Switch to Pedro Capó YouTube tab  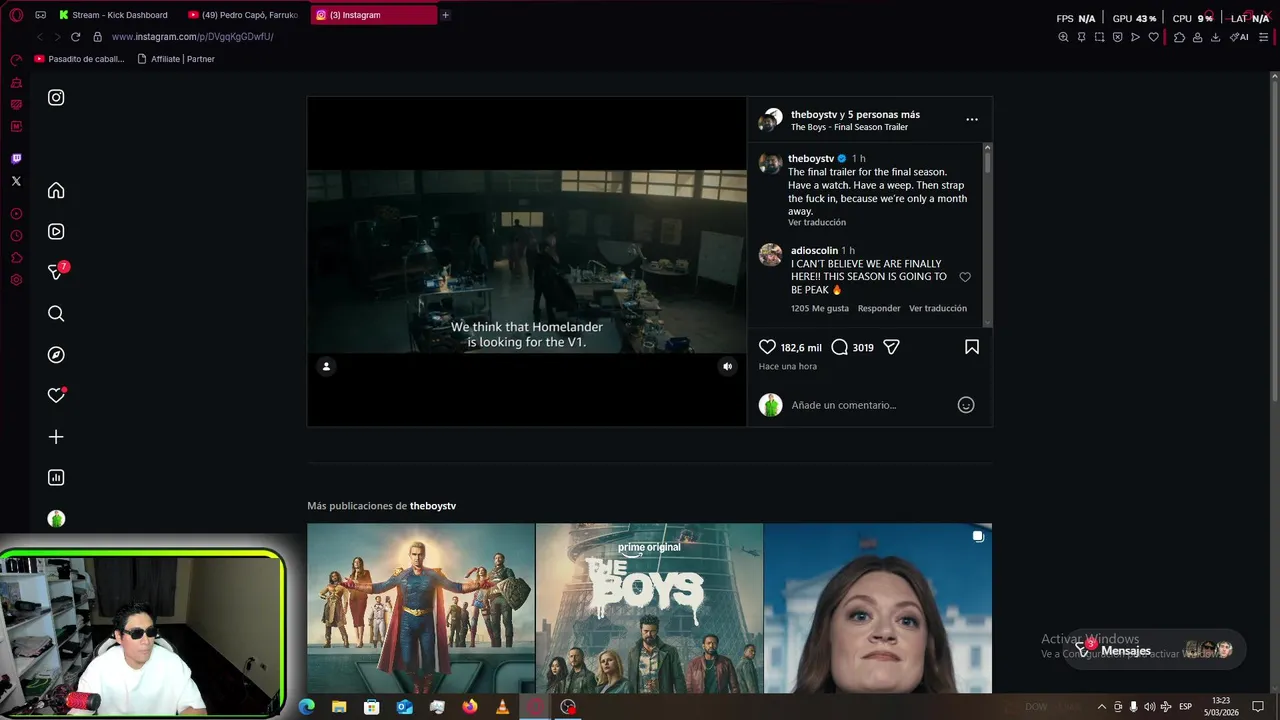[x=243, y=15]
